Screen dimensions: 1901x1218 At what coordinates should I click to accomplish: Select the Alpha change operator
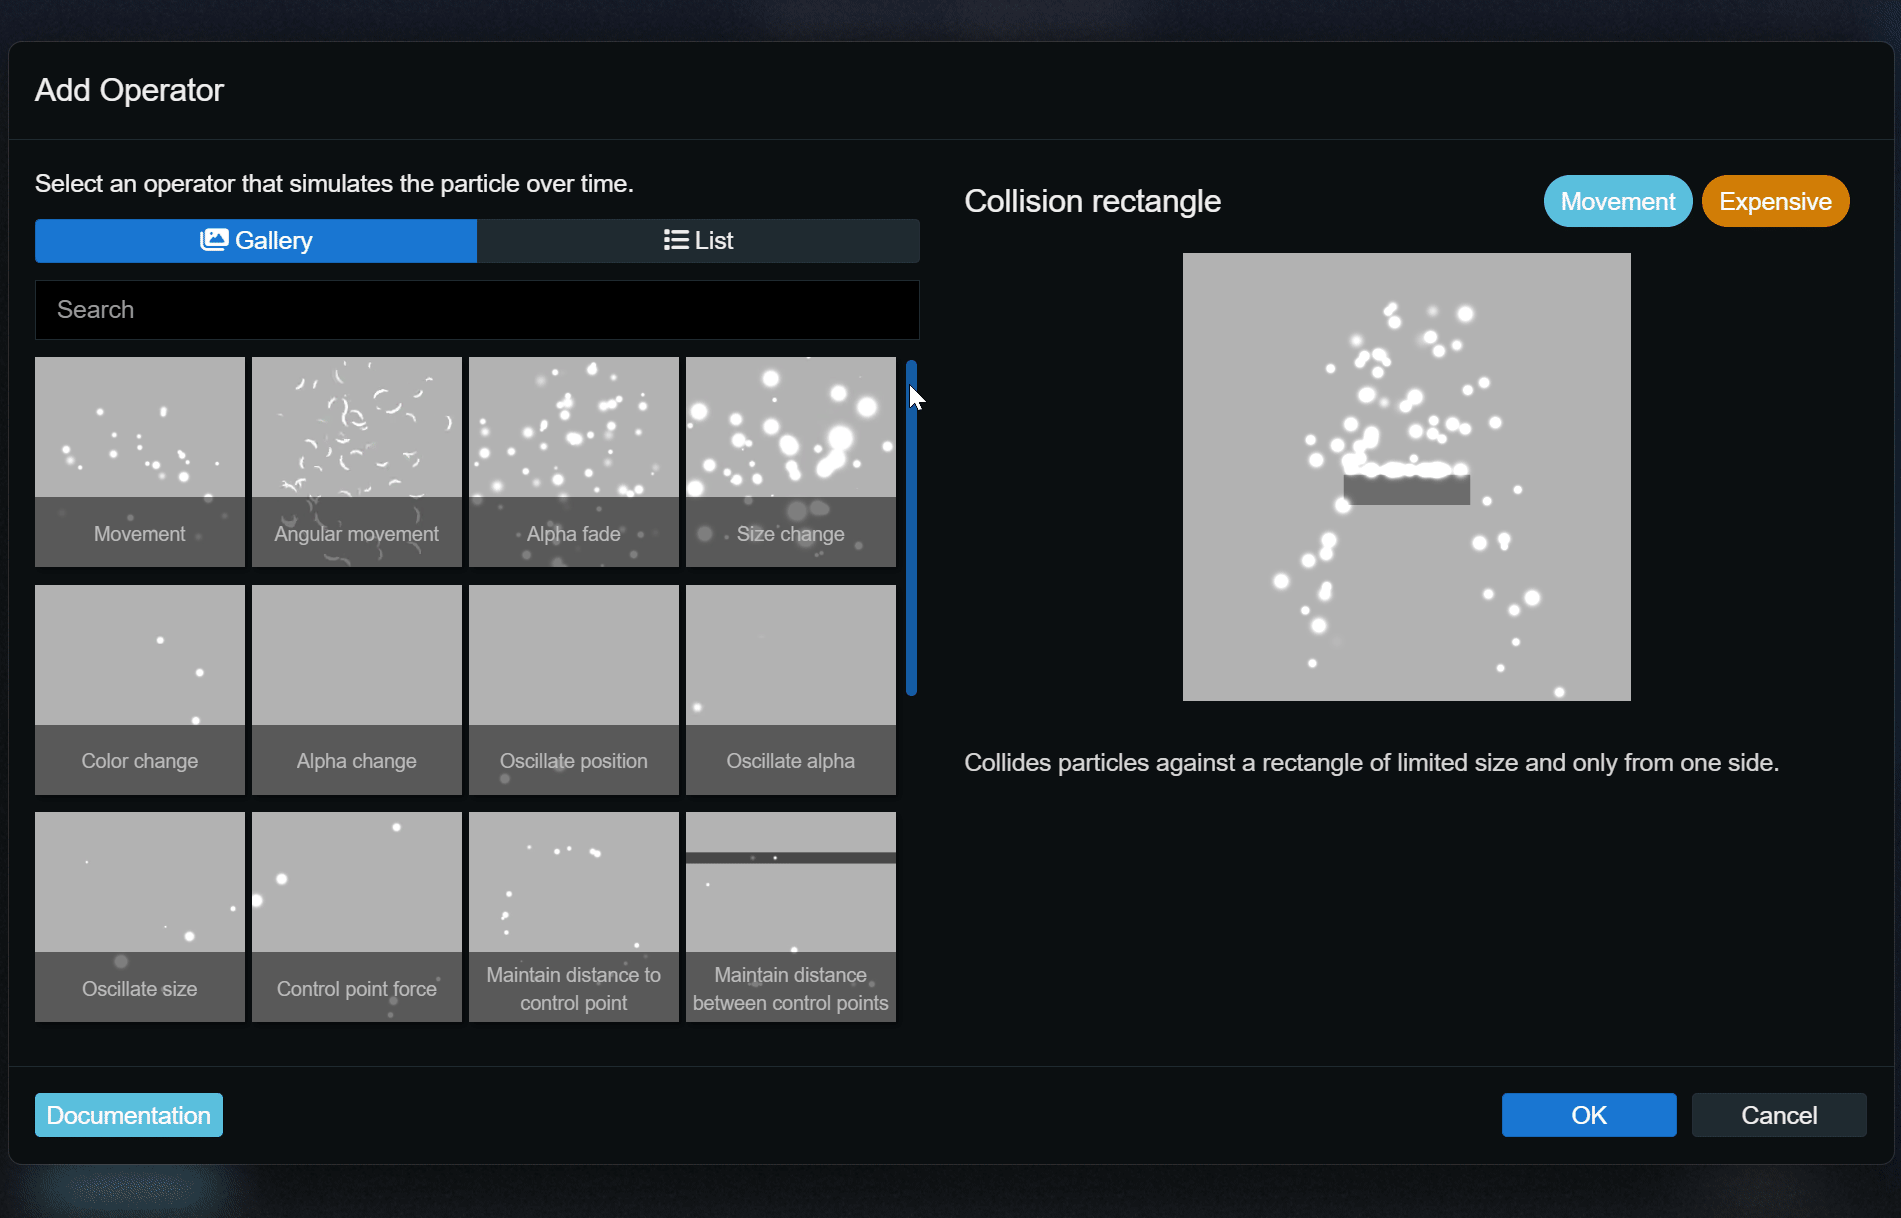pyautogui.click(x=357, y=689)
